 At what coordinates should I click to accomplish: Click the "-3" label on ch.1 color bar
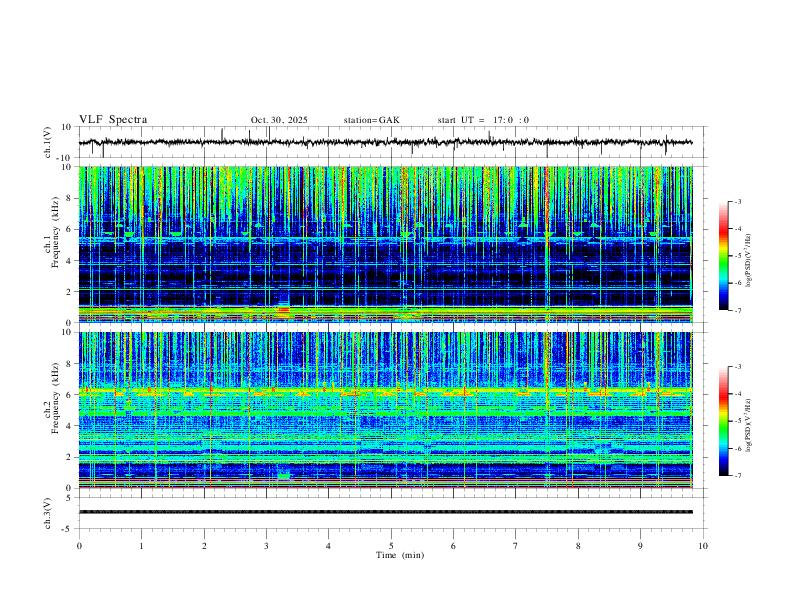coord(737,202)
